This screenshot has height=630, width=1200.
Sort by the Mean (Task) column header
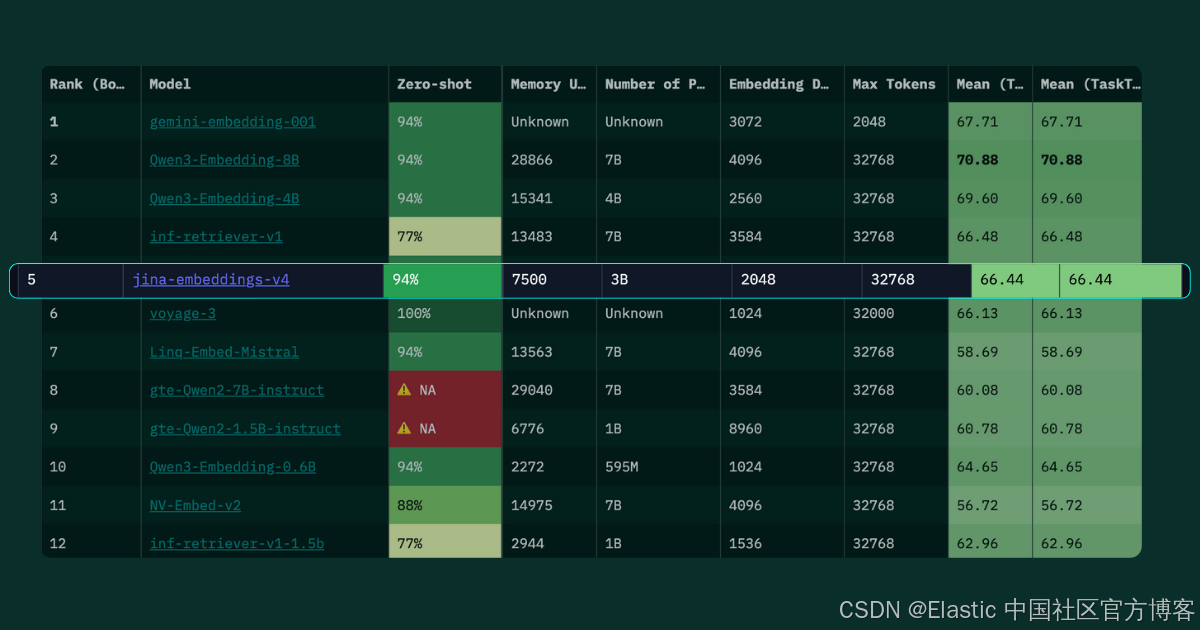click(x=990, y=84)
